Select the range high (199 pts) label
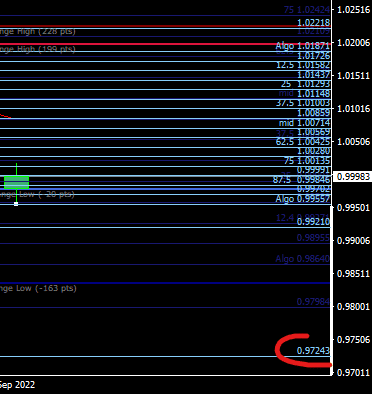 point(38,49)
